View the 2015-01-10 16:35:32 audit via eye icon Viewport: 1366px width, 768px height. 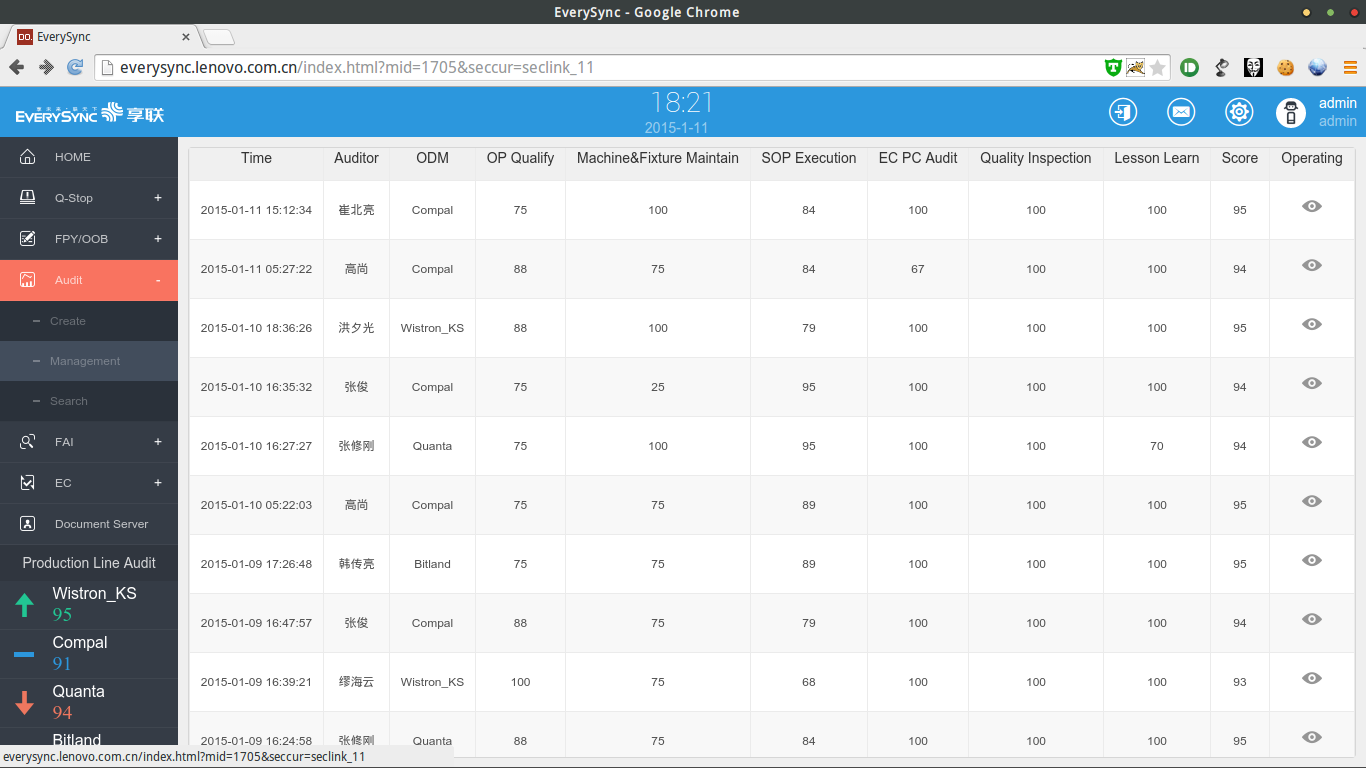[1312, 383]
